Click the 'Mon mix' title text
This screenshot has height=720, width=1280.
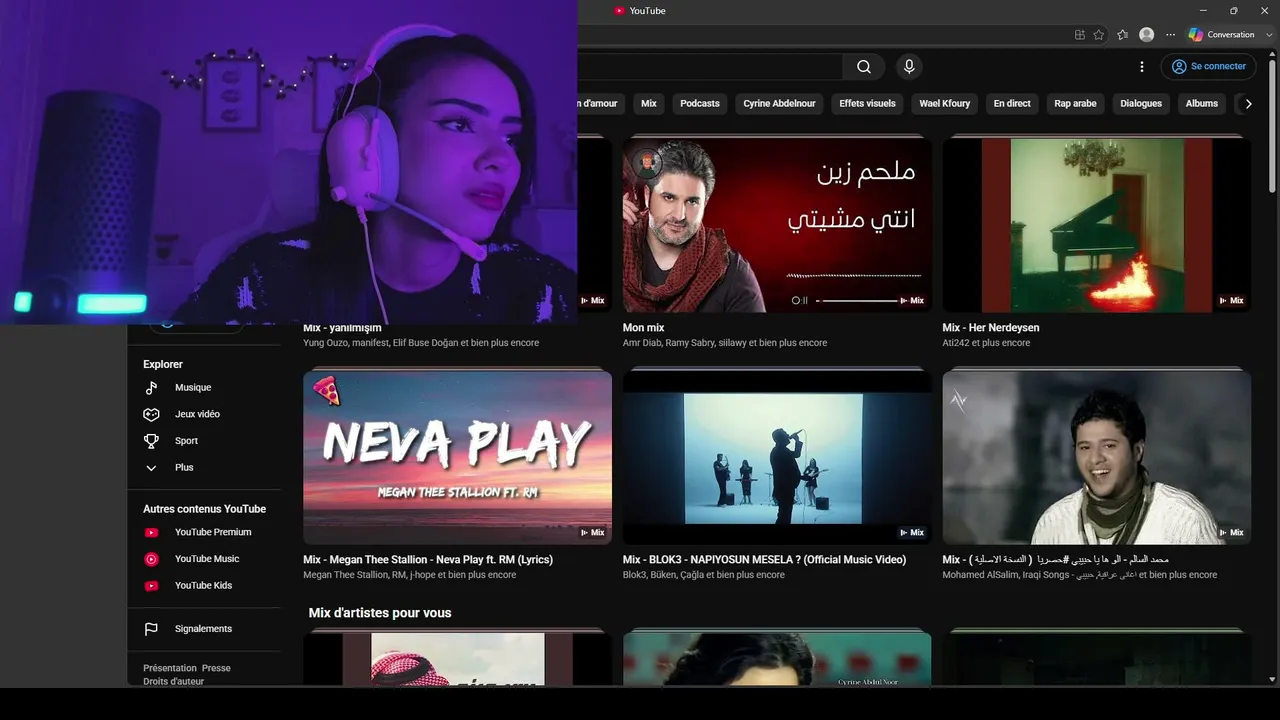(643, 328)
